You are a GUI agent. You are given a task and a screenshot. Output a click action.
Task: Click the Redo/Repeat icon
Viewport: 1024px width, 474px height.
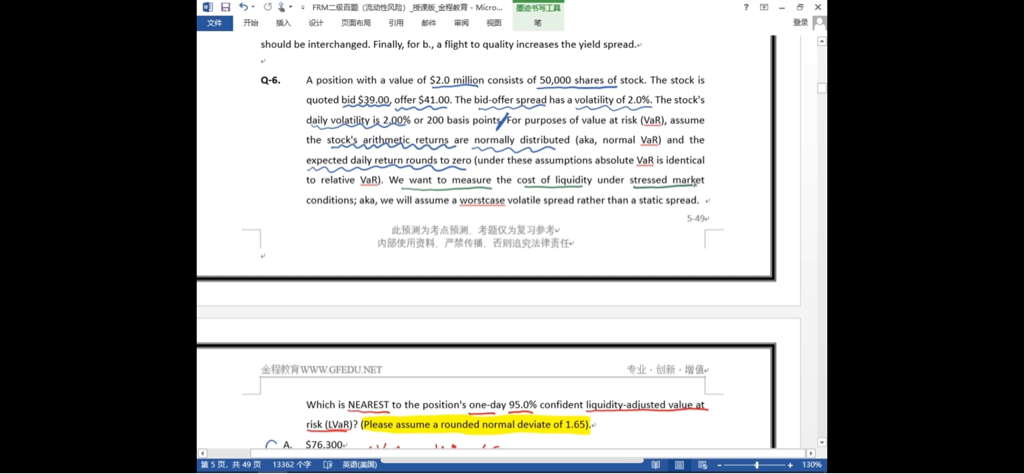click(267, 7)
